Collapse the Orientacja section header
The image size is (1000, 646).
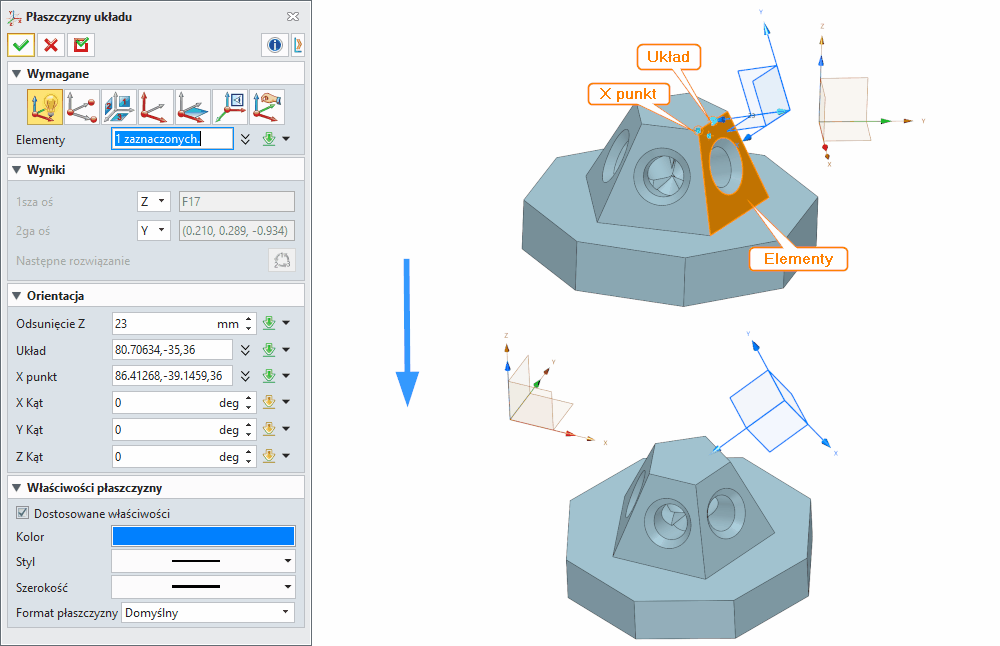(x=16, y=296)
